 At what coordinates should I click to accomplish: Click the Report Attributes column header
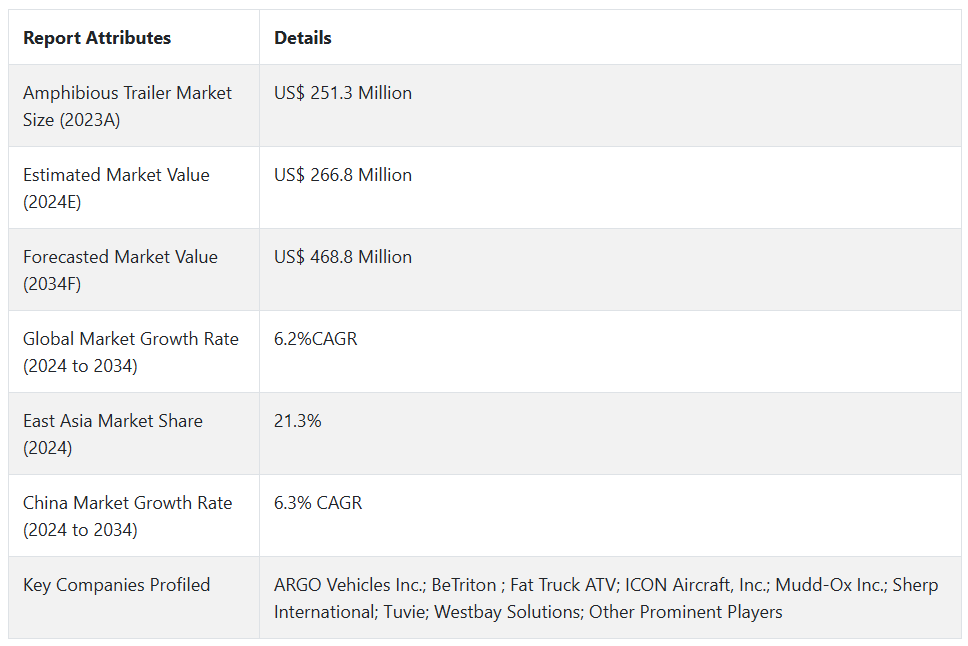click(x=97, y=38)
